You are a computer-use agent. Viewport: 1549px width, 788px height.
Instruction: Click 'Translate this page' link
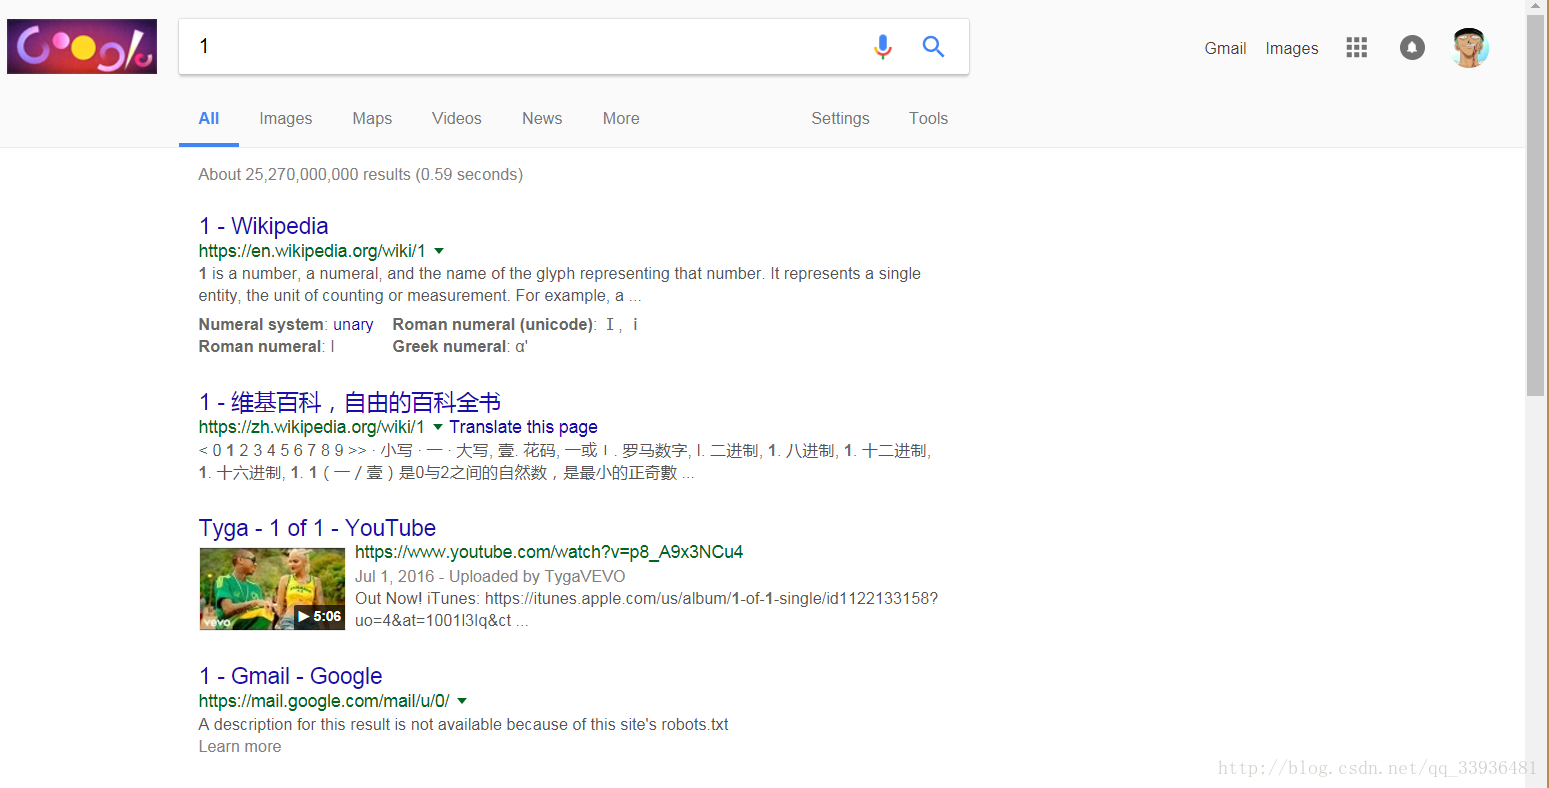click(523, 427)
